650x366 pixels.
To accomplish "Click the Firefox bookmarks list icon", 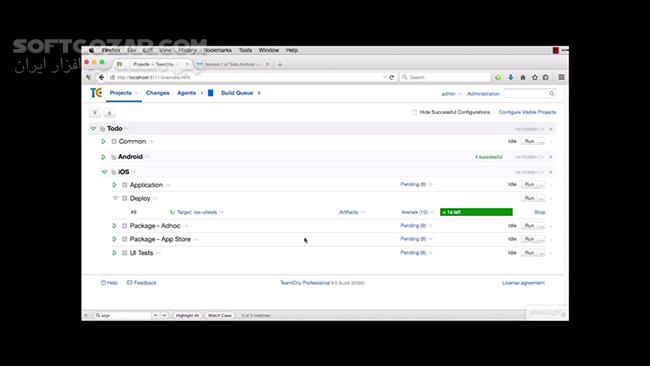I will coord(546,78).
